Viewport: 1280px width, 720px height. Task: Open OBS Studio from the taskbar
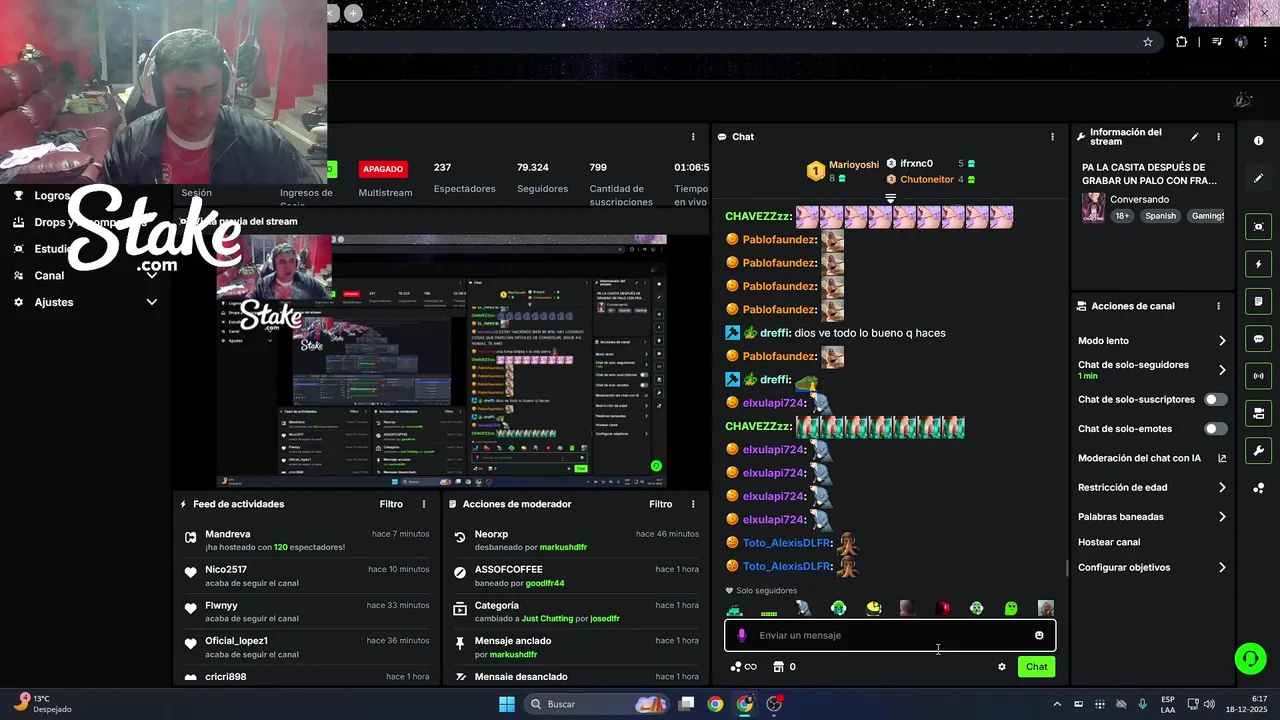click(774, 704)
